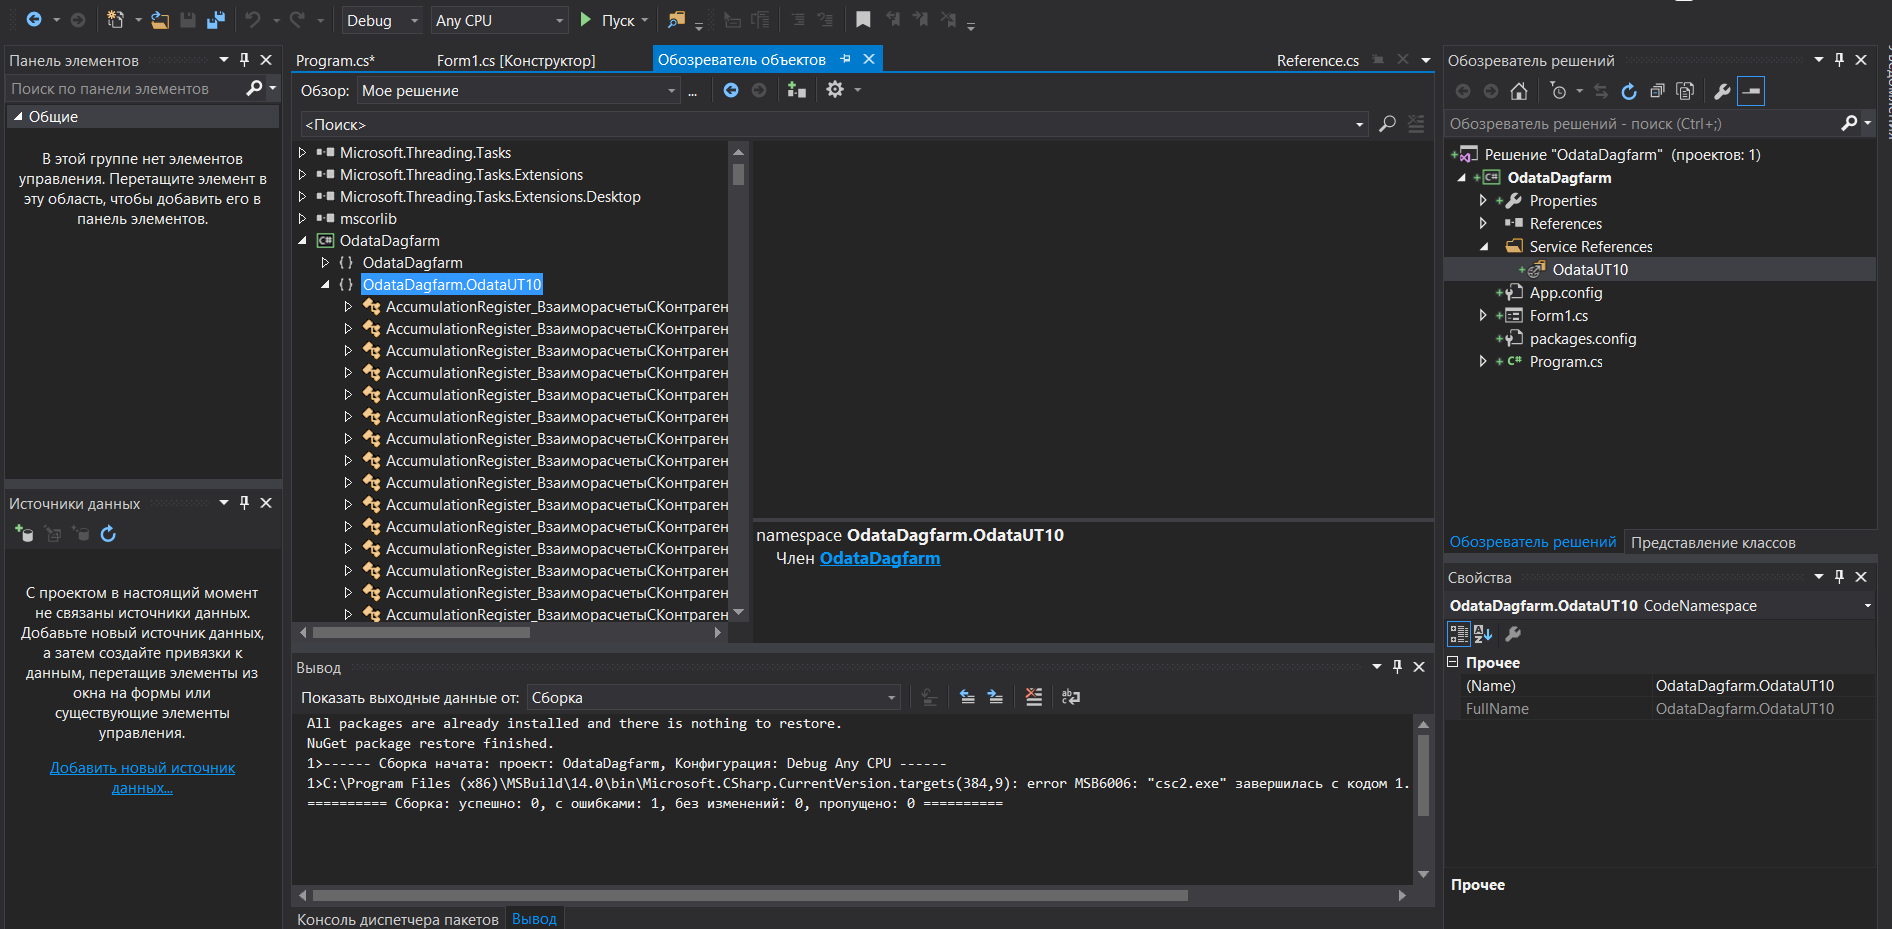Click the New Project icon in toolbar
This screenshot has width=1892, height=929.
point(115,19)
